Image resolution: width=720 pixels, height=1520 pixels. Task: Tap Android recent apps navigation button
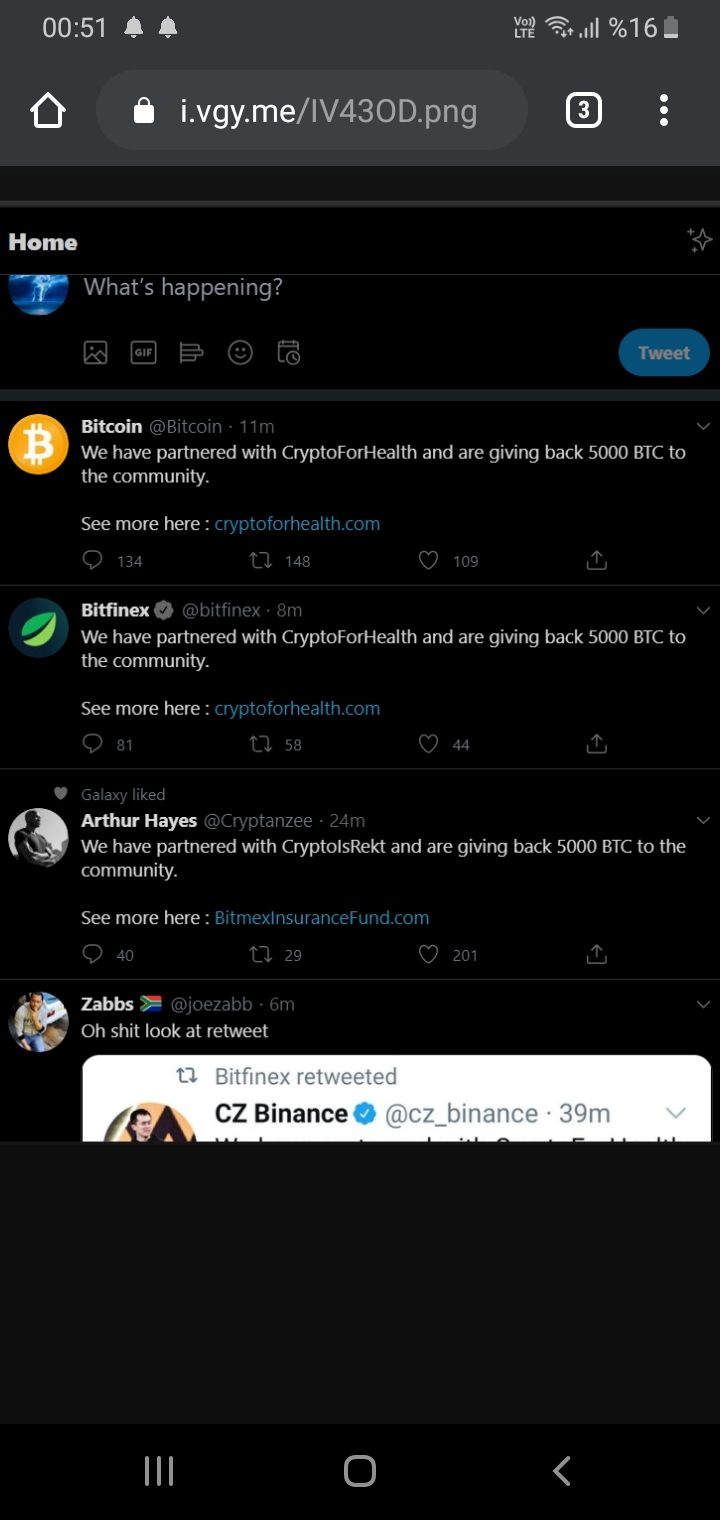click(159, 1471)
